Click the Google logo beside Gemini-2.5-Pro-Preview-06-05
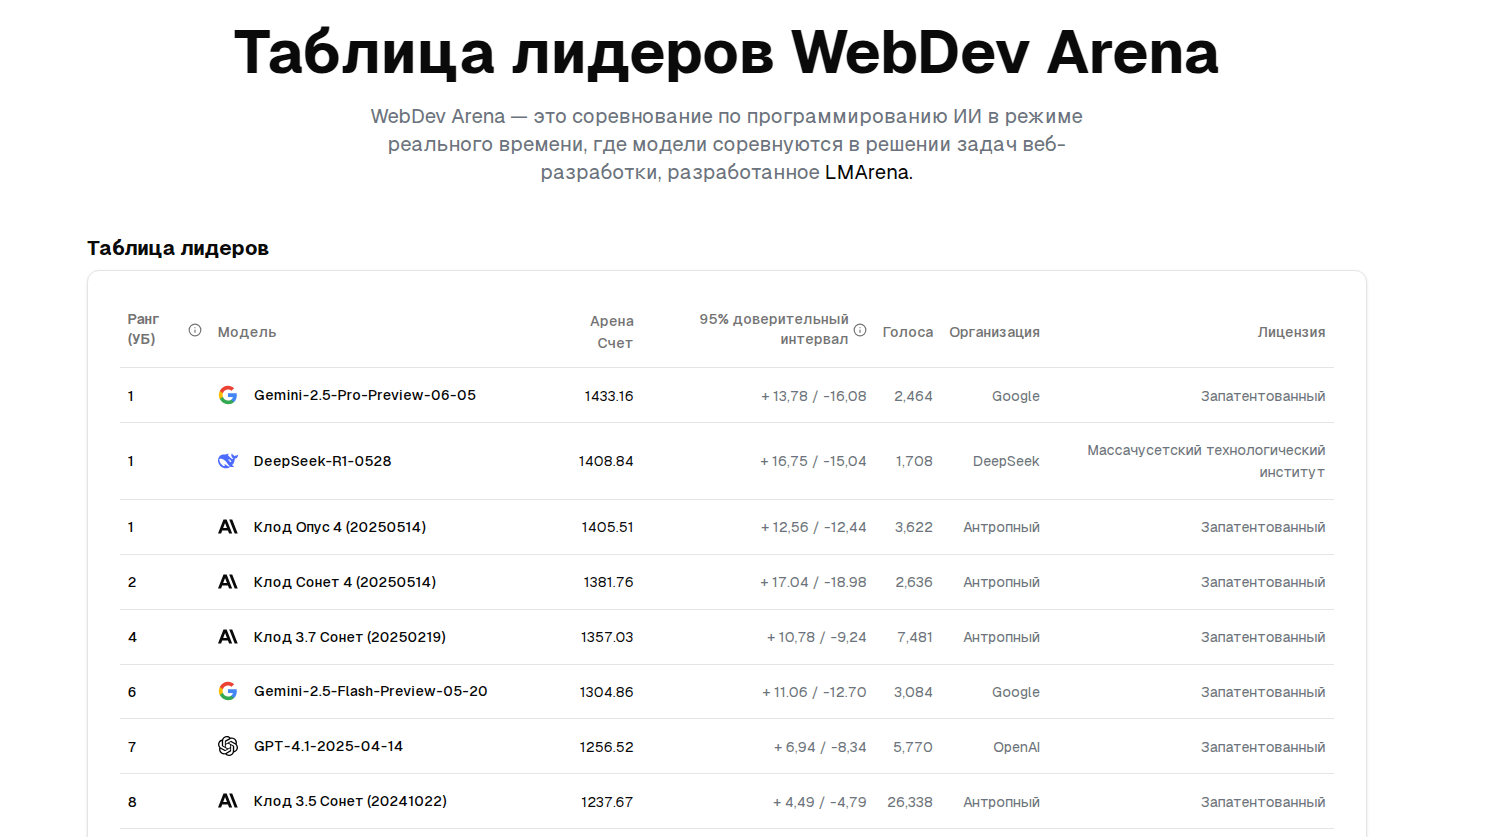 coord(228,395)
